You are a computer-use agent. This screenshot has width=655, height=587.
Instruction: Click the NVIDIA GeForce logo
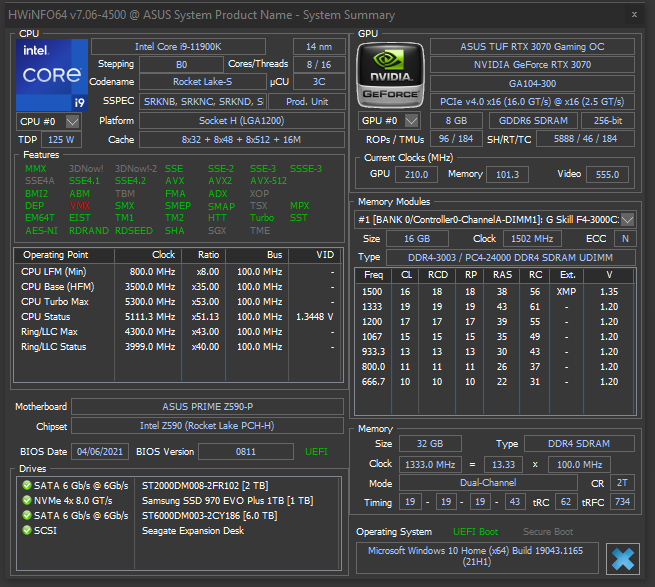[390, 75]
